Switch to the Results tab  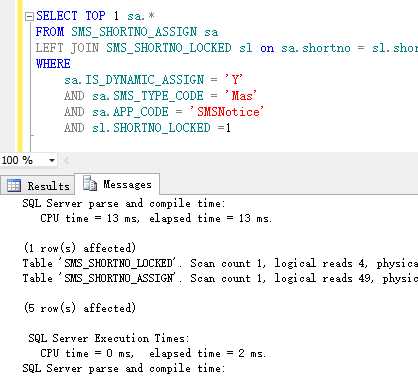(37, 185)
